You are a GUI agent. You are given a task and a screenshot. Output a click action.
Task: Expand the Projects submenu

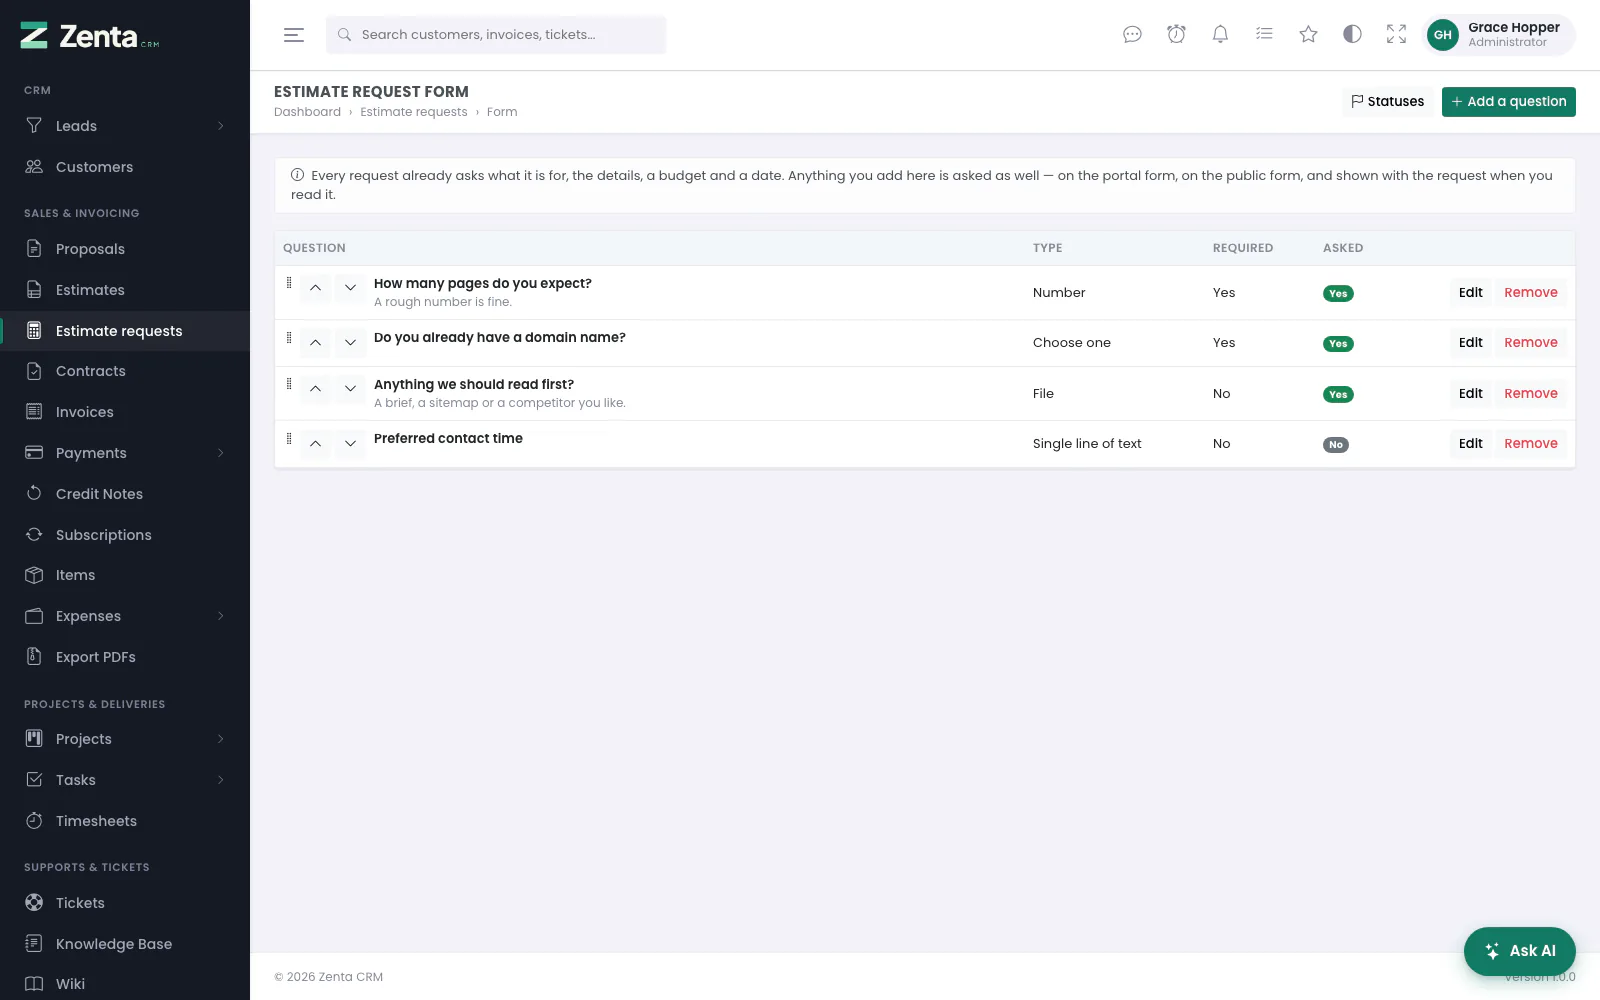[x=221, y=739]
